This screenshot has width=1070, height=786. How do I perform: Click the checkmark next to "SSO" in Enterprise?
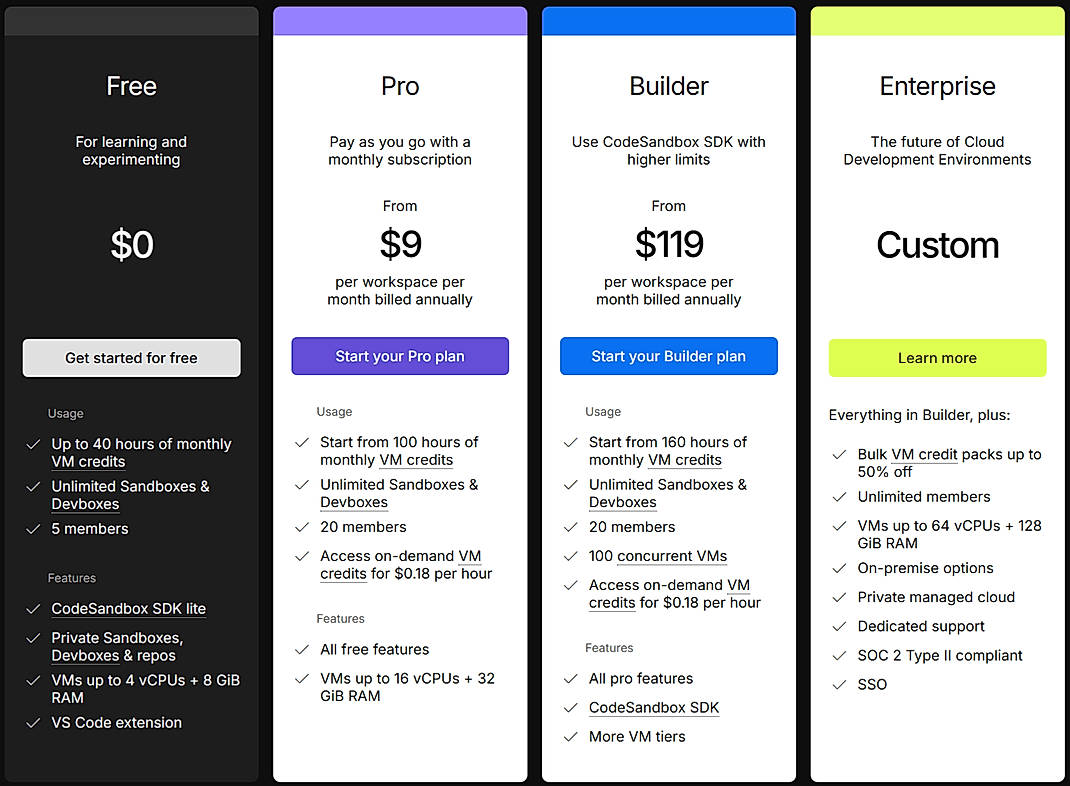840,685
